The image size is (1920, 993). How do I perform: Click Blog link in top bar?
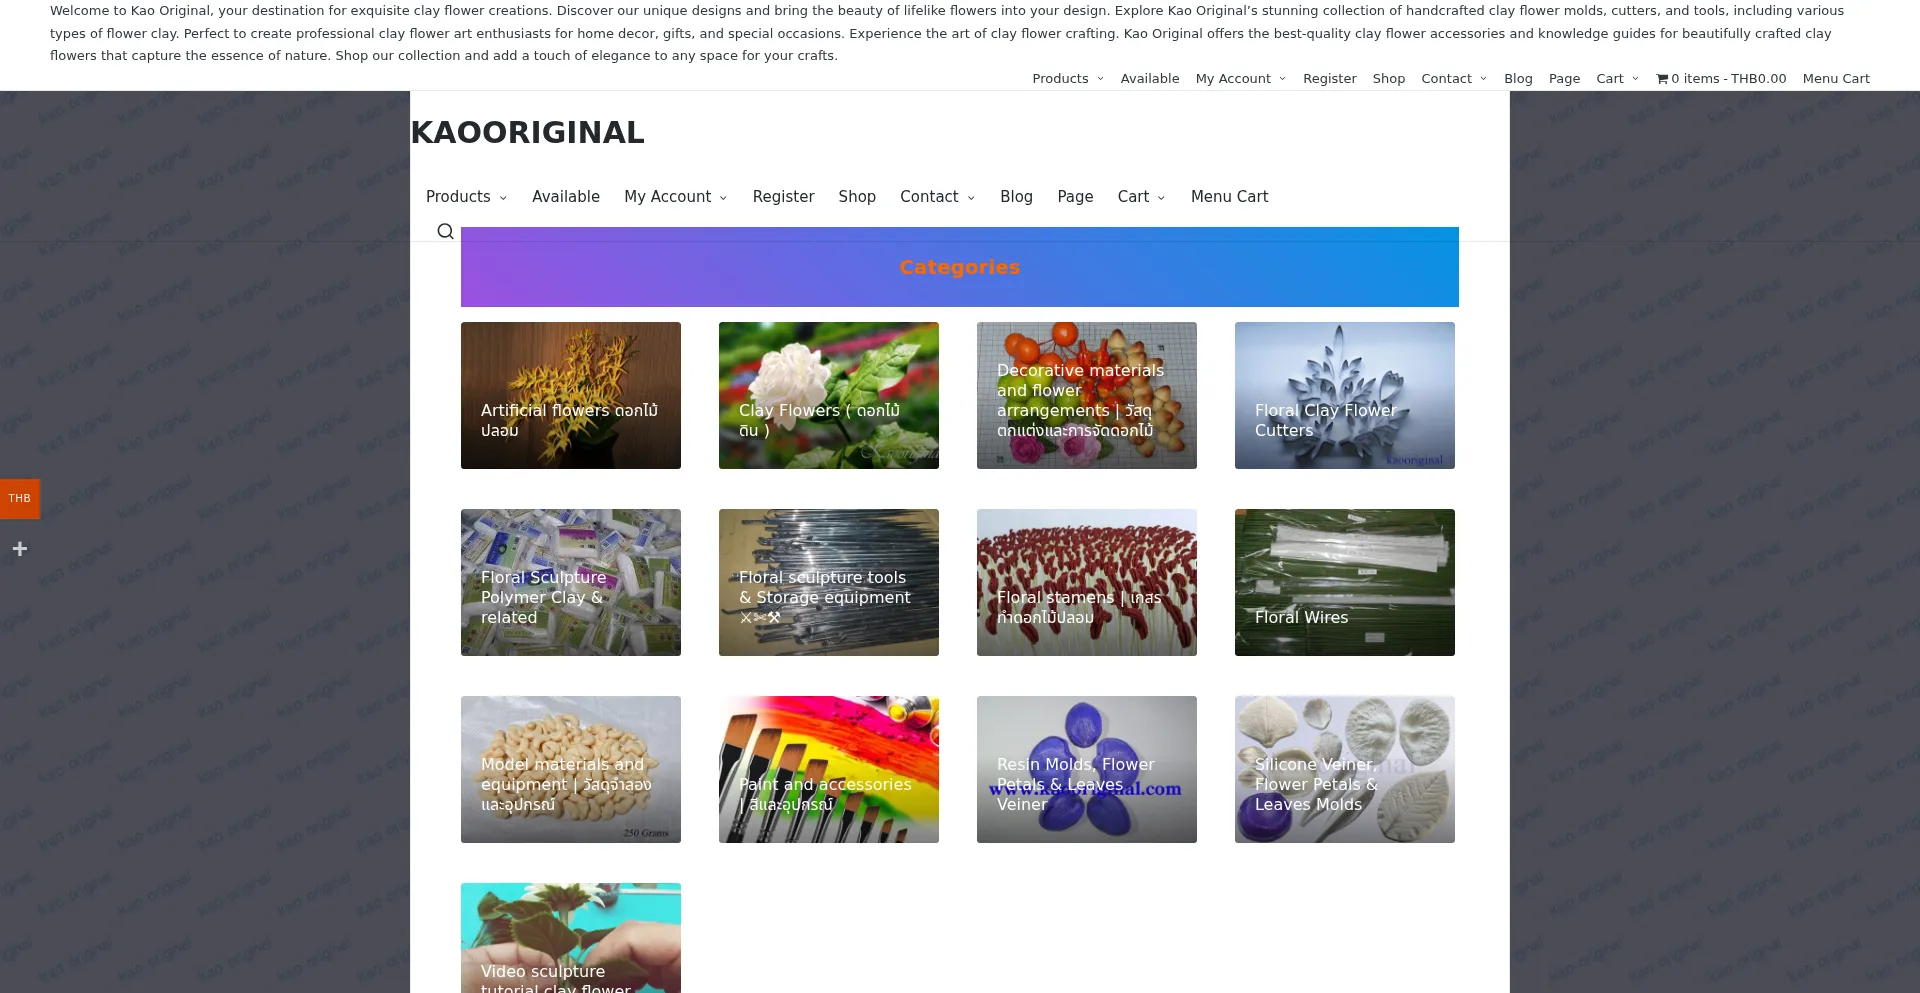pyautogui.click(x=1518, y=79)
